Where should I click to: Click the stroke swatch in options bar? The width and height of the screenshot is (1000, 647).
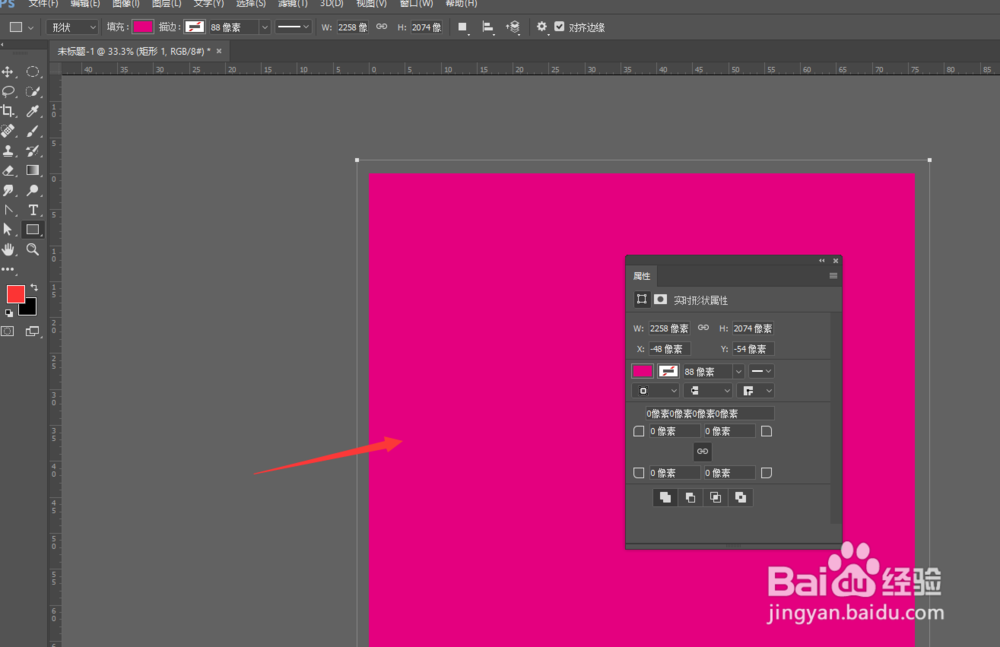pos(195,27)
